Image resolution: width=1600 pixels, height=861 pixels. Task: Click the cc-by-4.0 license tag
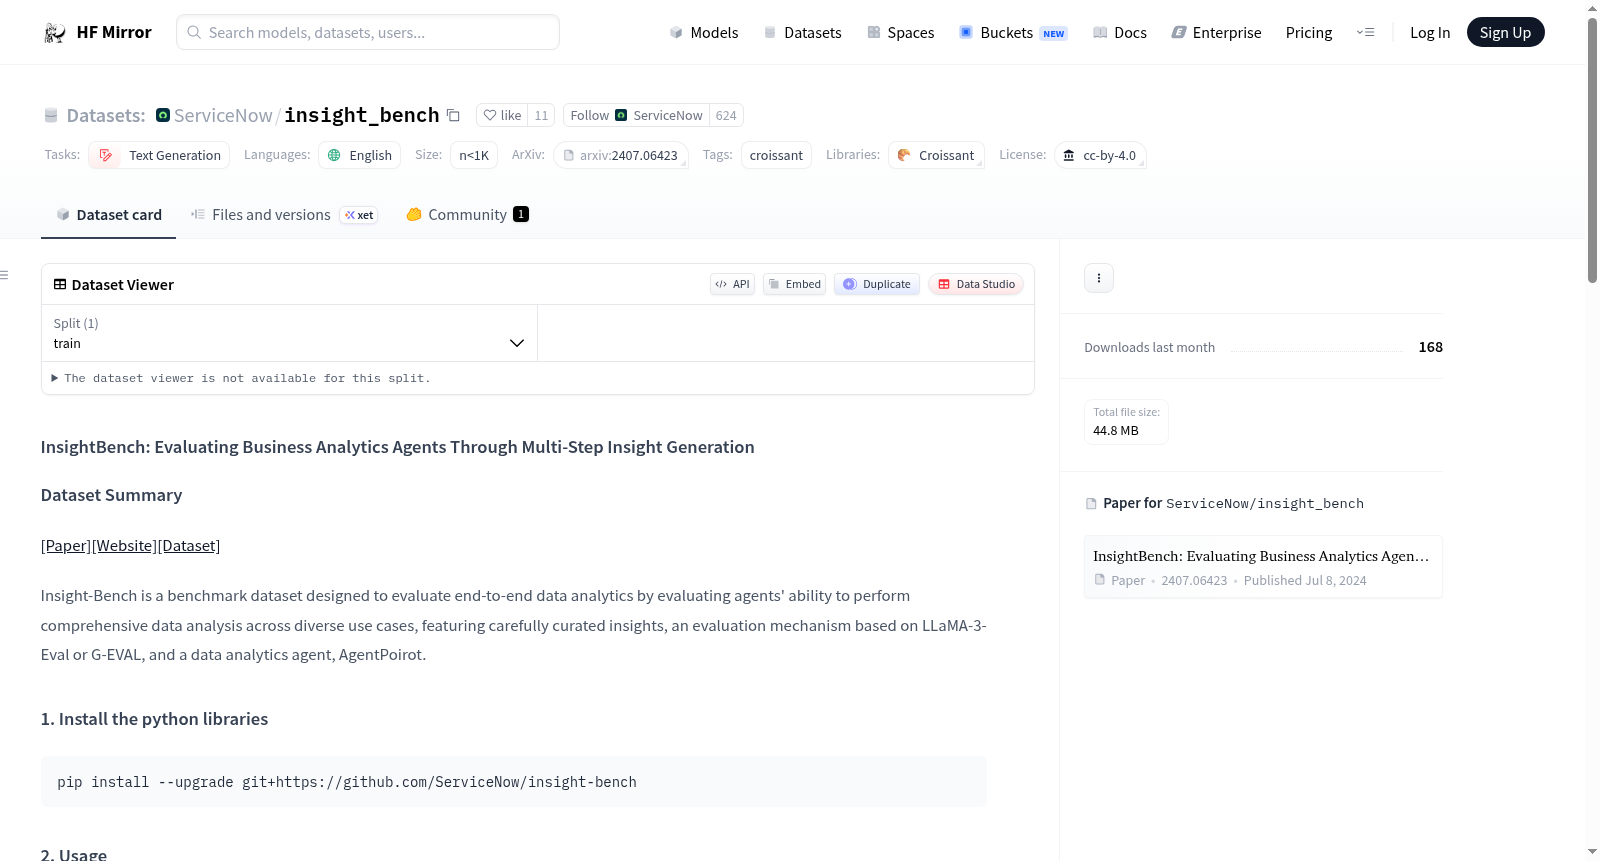(1100, 155)
